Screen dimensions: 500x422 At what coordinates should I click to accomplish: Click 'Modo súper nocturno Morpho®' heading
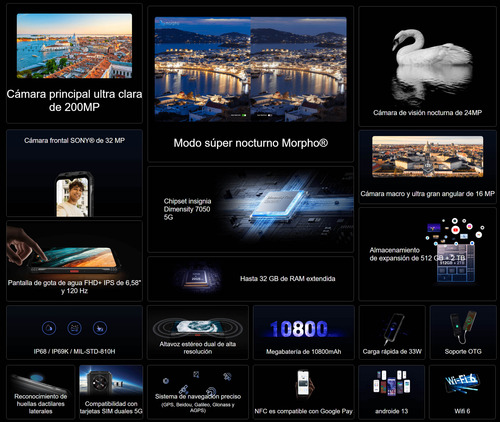[251, 143]
